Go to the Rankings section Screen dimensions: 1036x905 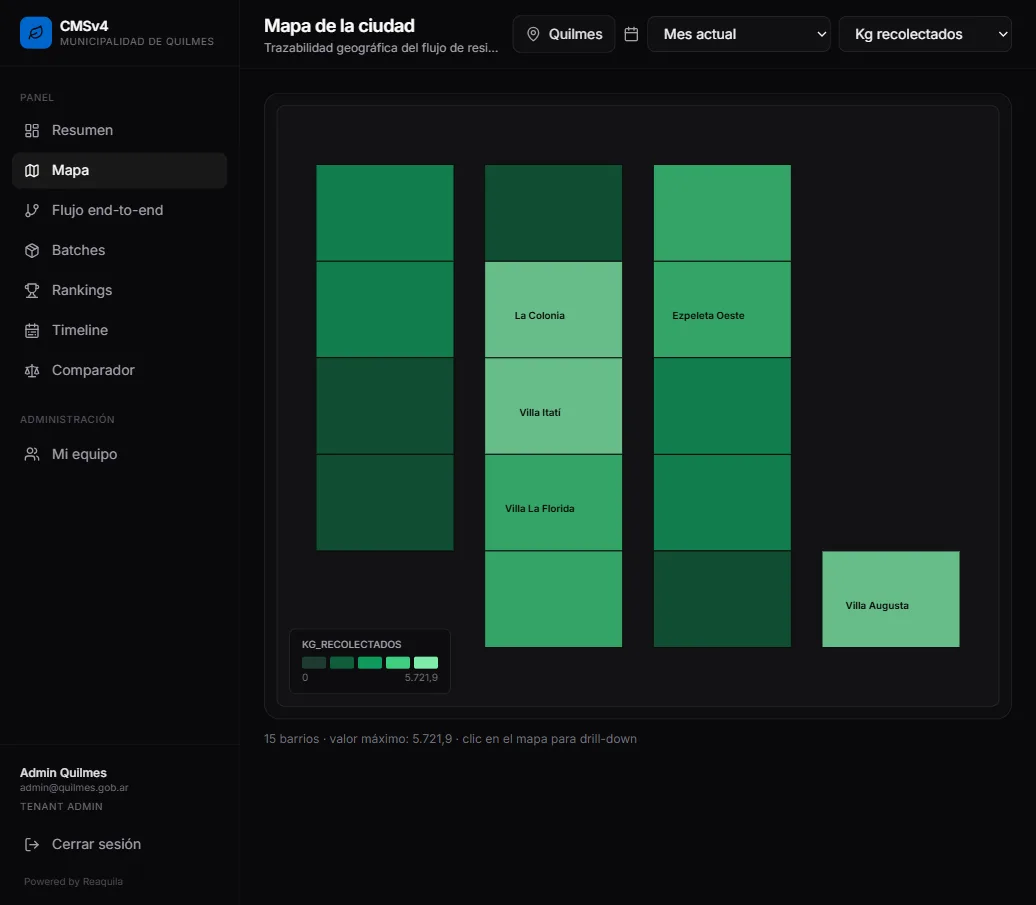click(120, 291)
